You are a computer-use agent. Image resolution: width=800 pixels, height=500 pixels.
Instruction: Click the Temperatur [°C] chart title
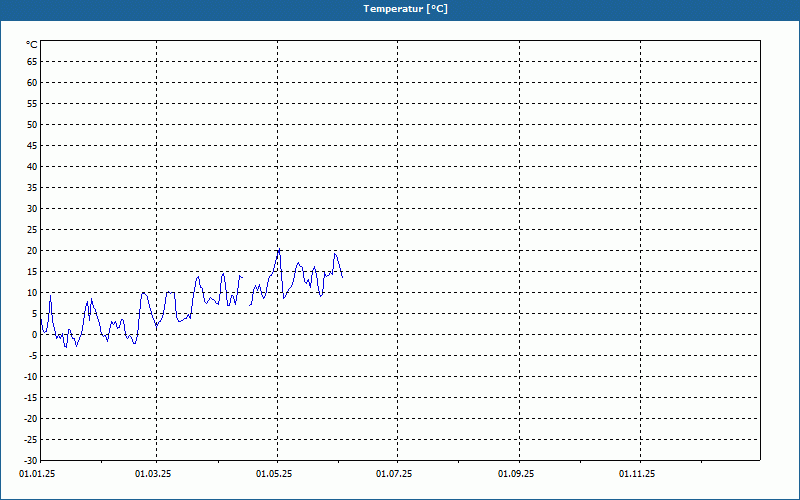point(405,9)
